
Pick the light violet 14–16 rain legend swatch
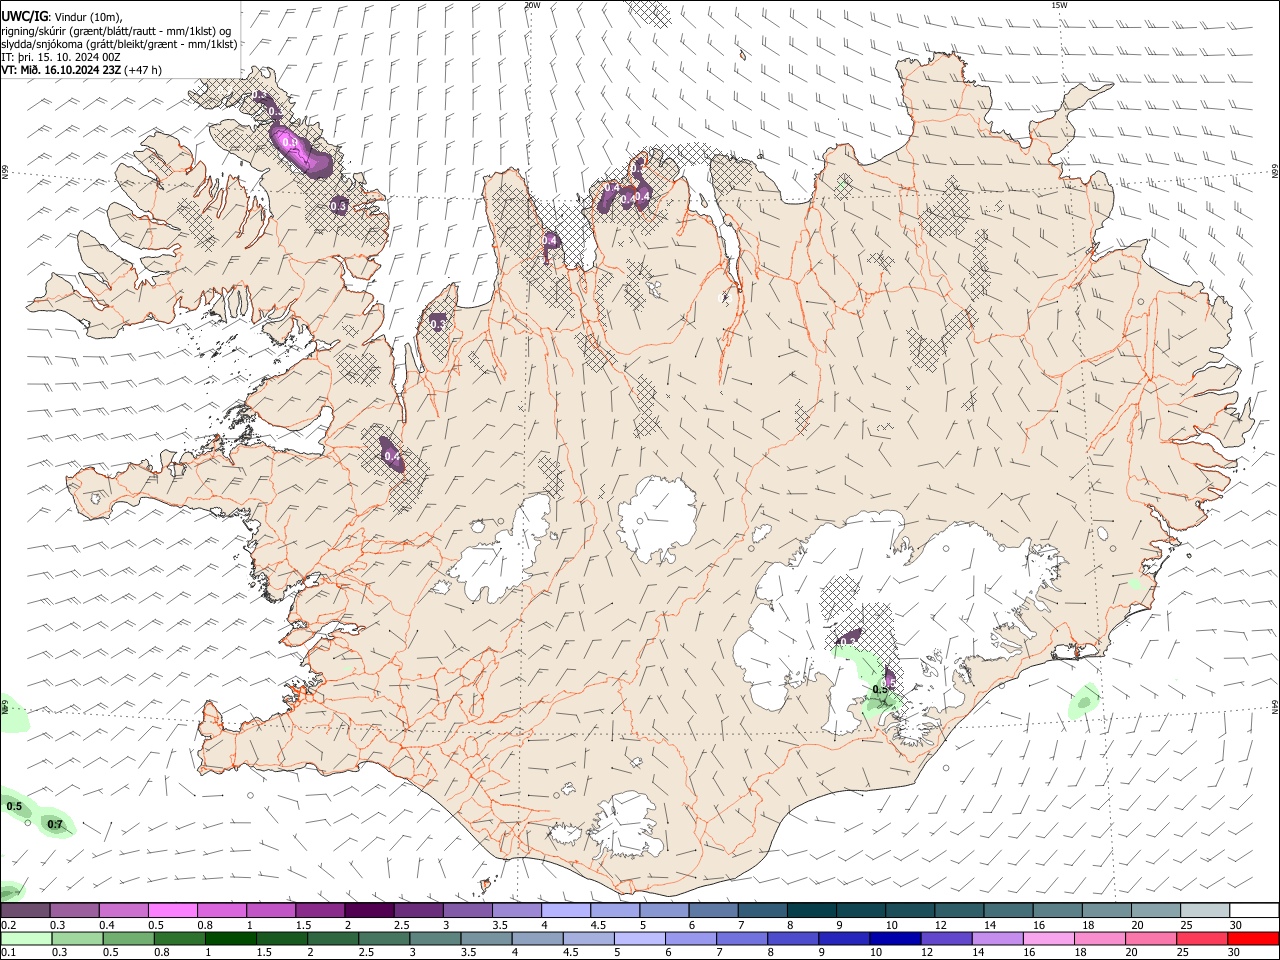[996, 938]
